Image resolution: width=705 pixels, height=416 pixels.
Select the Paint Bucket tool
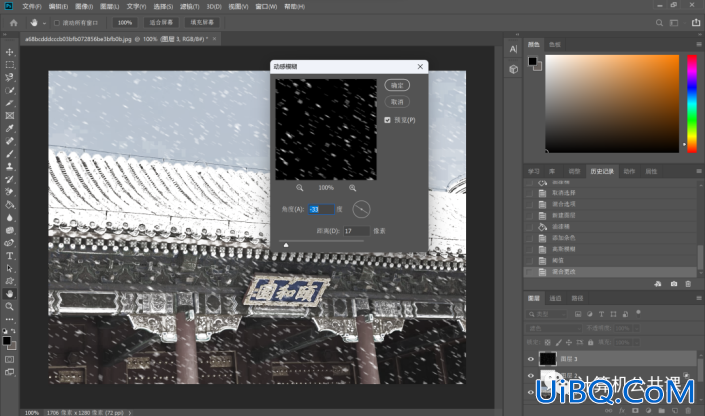[9, 205]
